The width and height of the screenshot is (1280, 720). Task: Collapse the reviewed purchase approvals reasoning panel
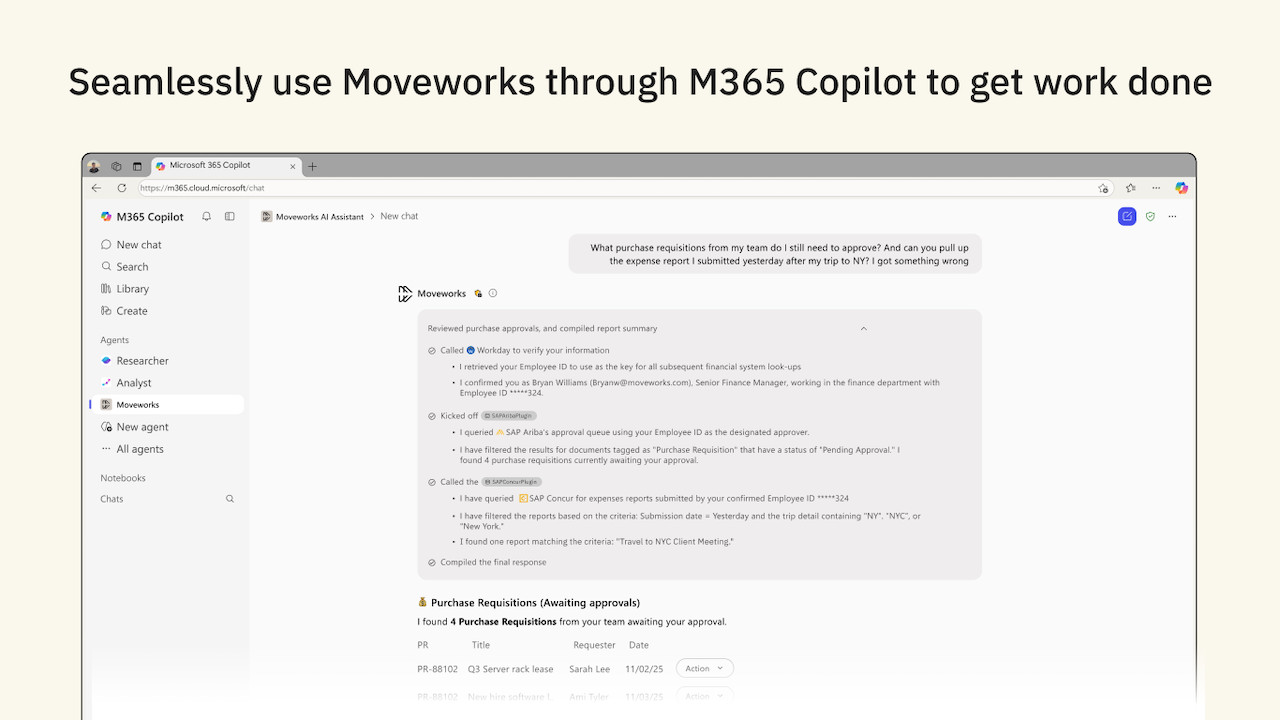864,329
